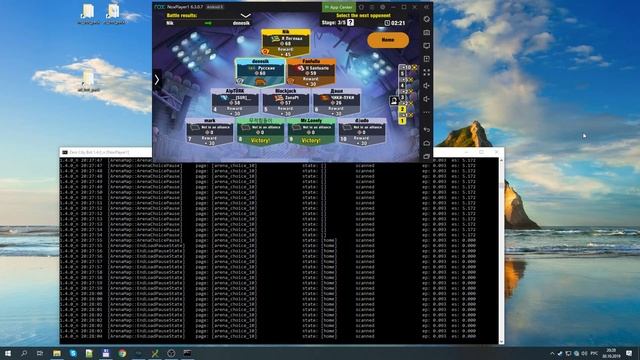Open NoxPlayer screen capture sidebar icon

click(x=427, y=46)
